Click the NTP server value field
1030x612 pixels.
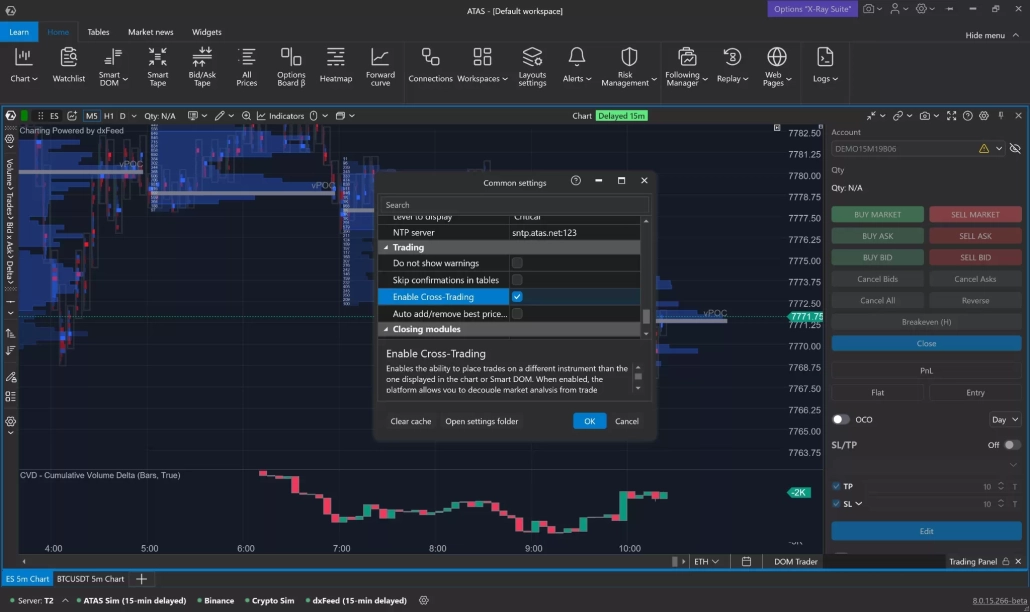point(574,232)
